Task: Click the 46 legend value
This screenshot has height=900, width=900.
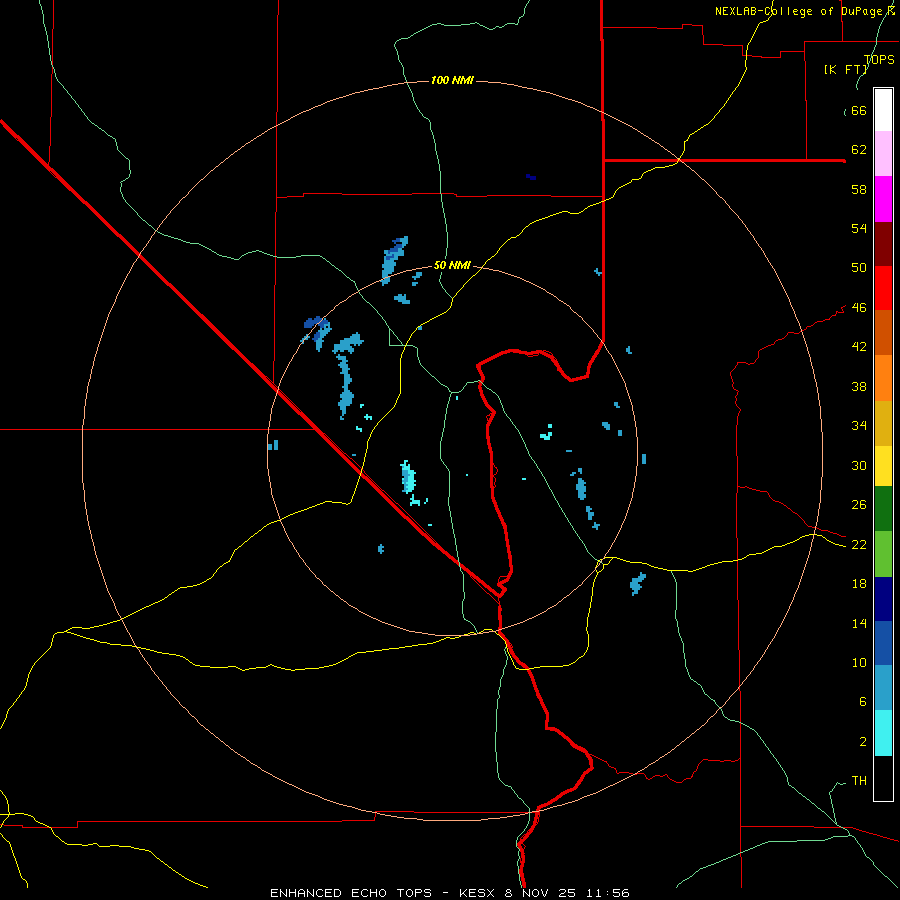Action: (x=859, y=307)
